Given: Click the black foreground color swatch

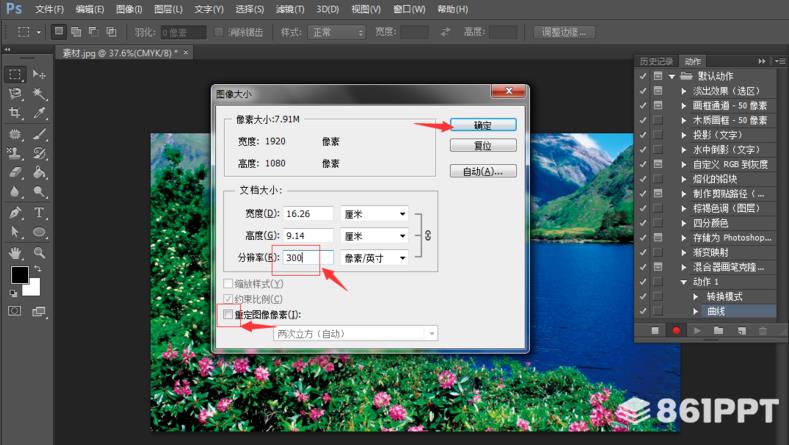Looking at the screenshot, I should point(19,275).
